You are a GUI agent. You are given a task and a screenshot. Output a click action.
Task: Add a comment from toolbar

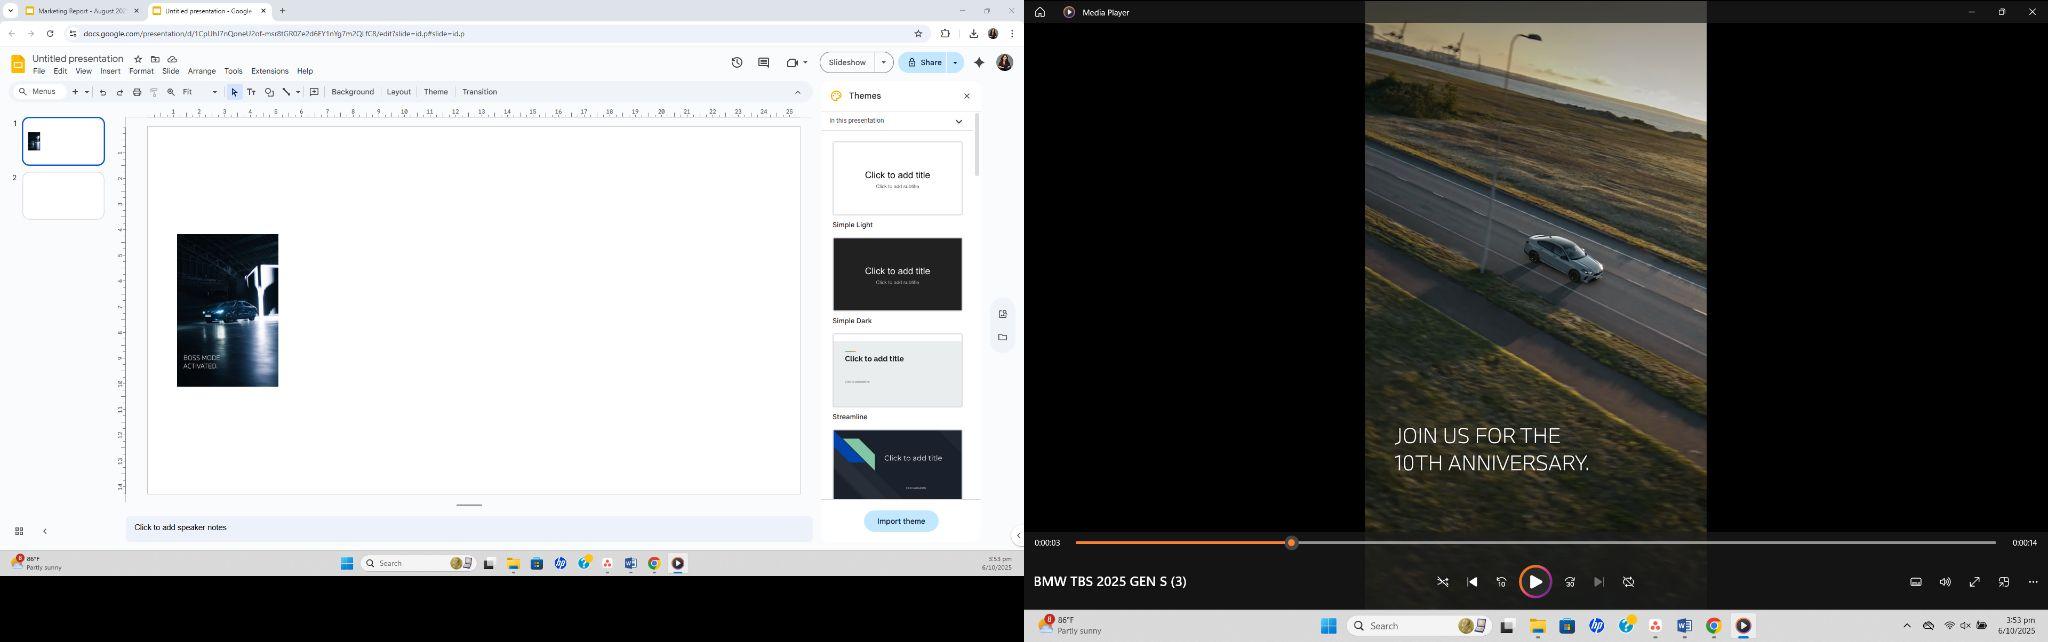pos(314,92)
